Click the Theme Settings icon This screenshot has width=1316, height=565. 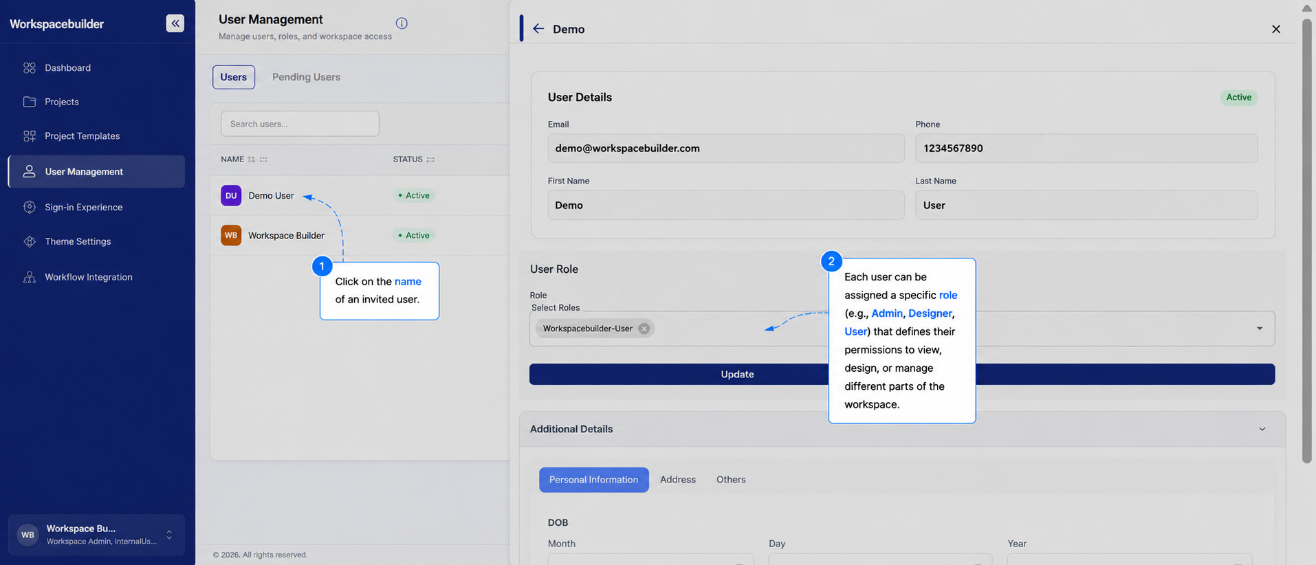(x=29, y=241)
